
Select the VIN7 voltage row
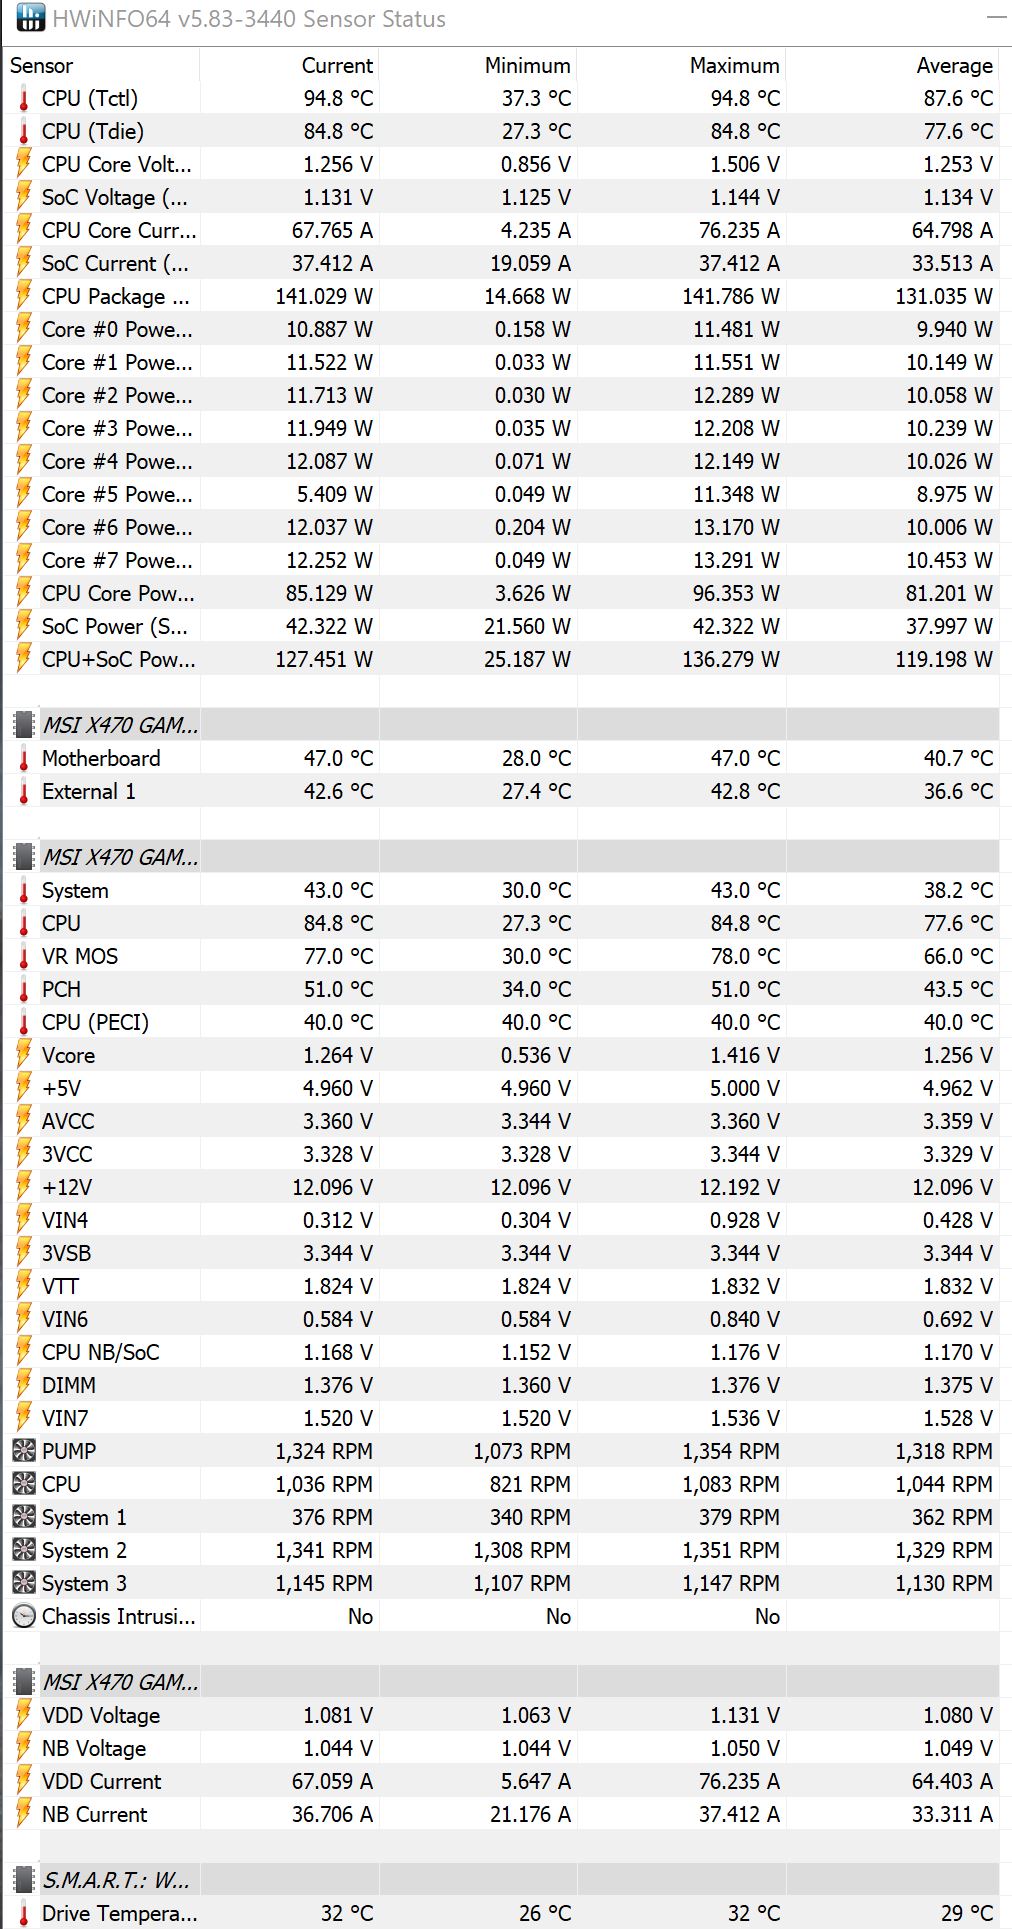[x=501, y=1418]
